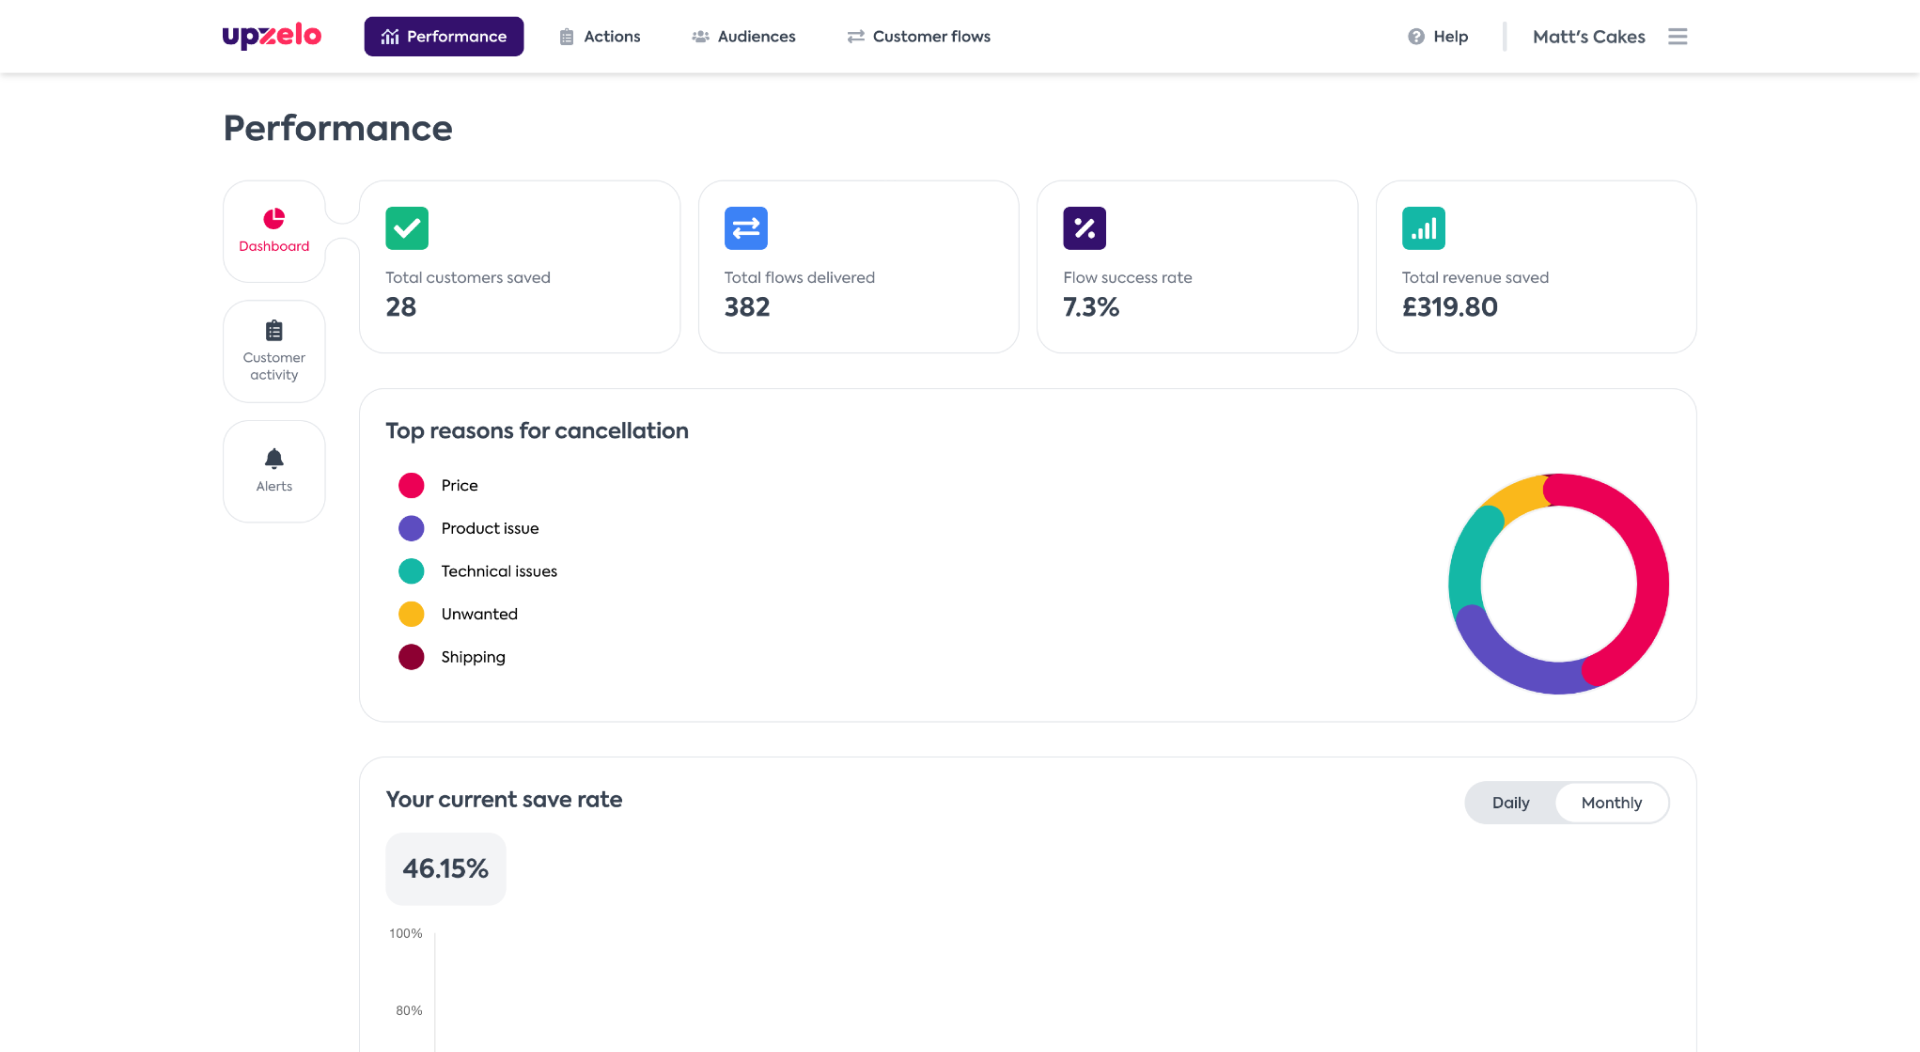Click the Upzelo logo
The width and height of the screenshot is (1920, 1052).
coord(271,36)
